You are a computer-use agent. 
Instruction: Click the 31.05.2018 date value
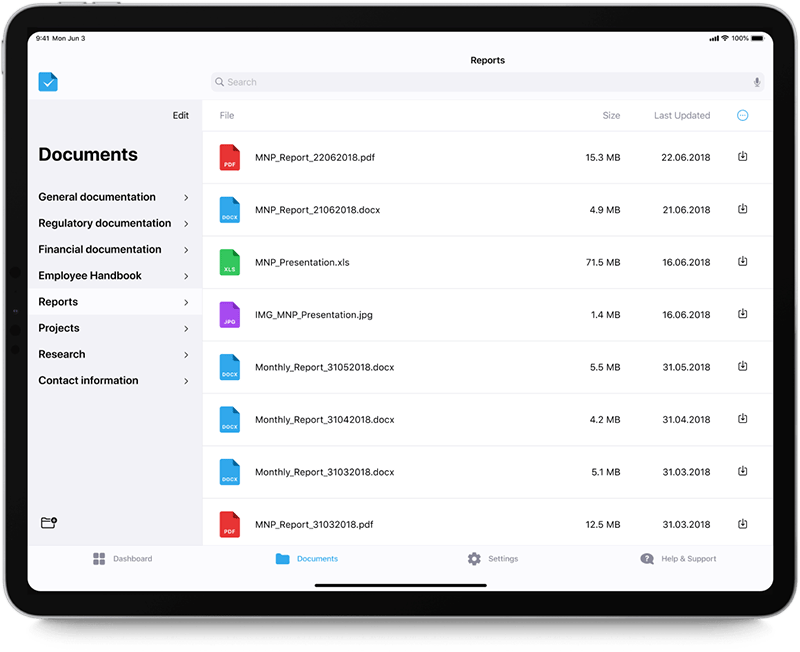686,367
